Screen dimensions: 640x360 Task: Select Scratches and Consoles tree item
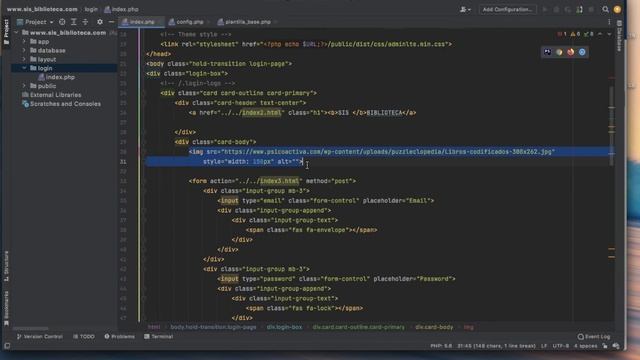point(61,104)
